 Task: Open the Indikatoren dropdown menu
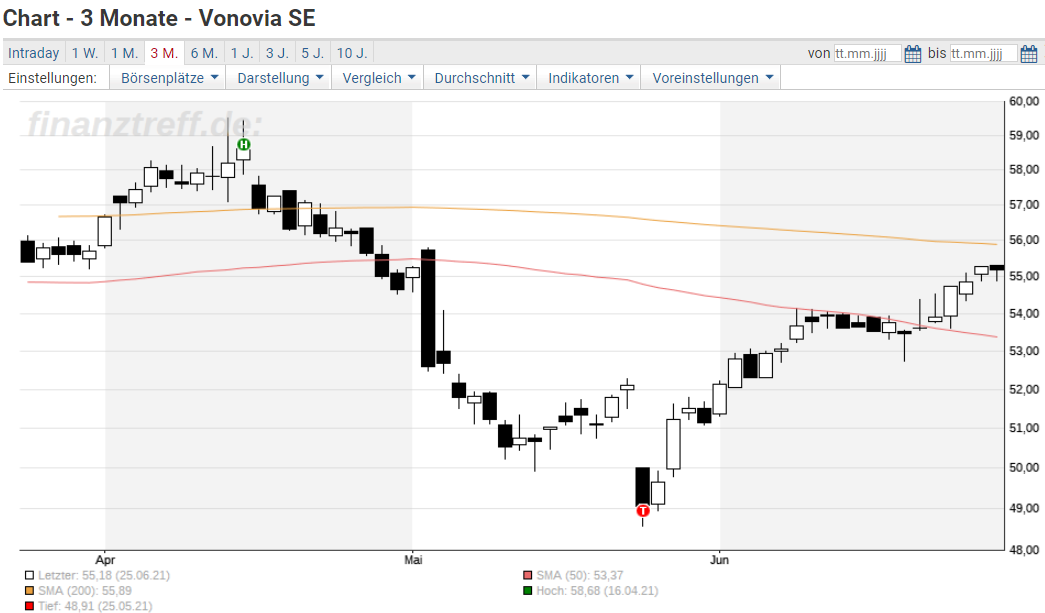coord(590,78)
